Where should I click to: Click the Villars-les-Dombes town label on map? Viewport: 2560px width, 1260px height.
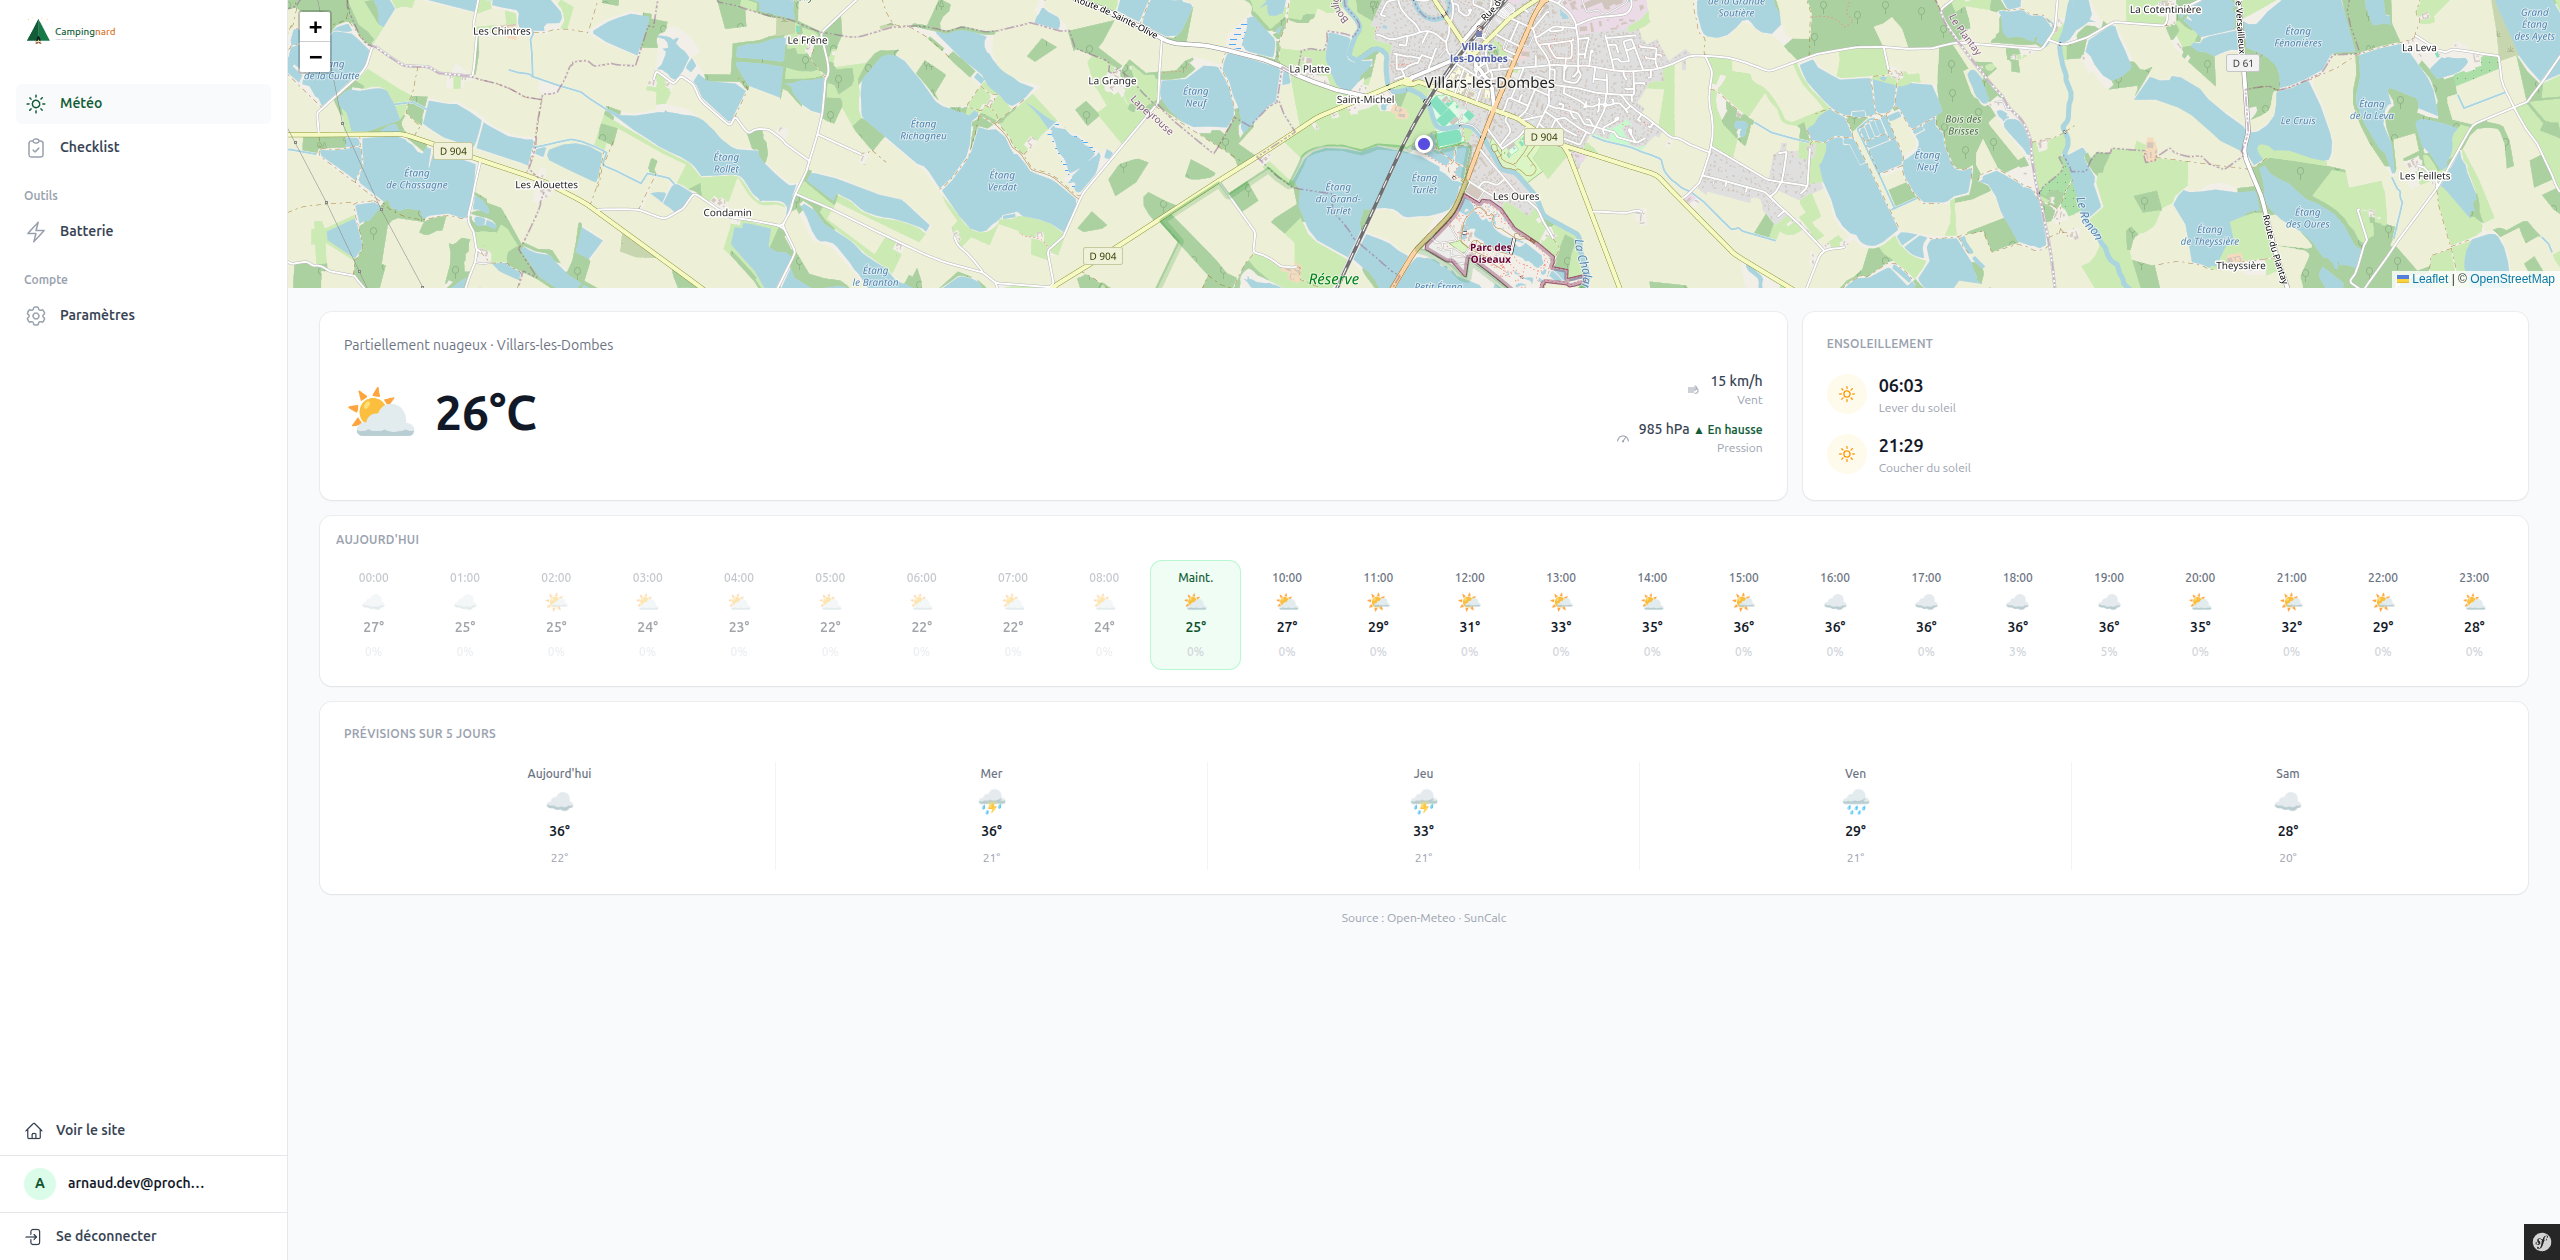pos(1489,83)
